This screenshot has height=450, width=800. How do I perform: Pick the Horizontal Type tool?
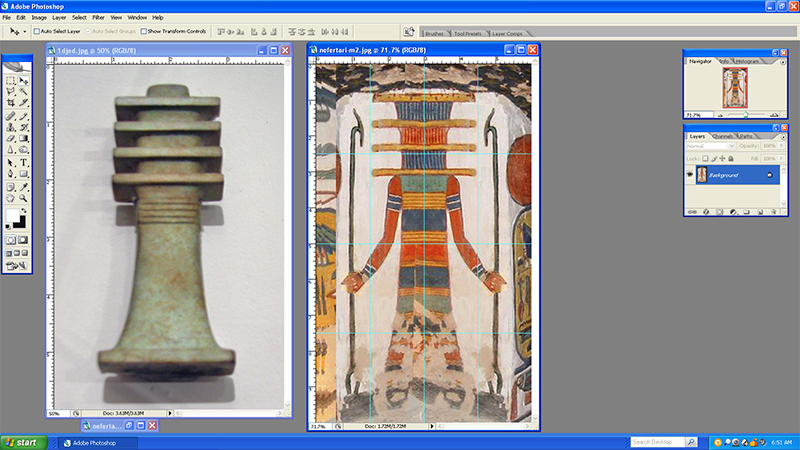pos(24,162)
